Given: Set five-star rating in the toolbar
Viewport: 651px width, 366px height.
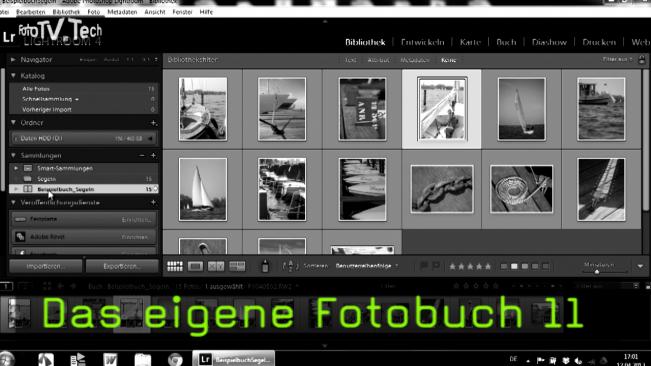Looking at the screenshot, I should 488,266.
